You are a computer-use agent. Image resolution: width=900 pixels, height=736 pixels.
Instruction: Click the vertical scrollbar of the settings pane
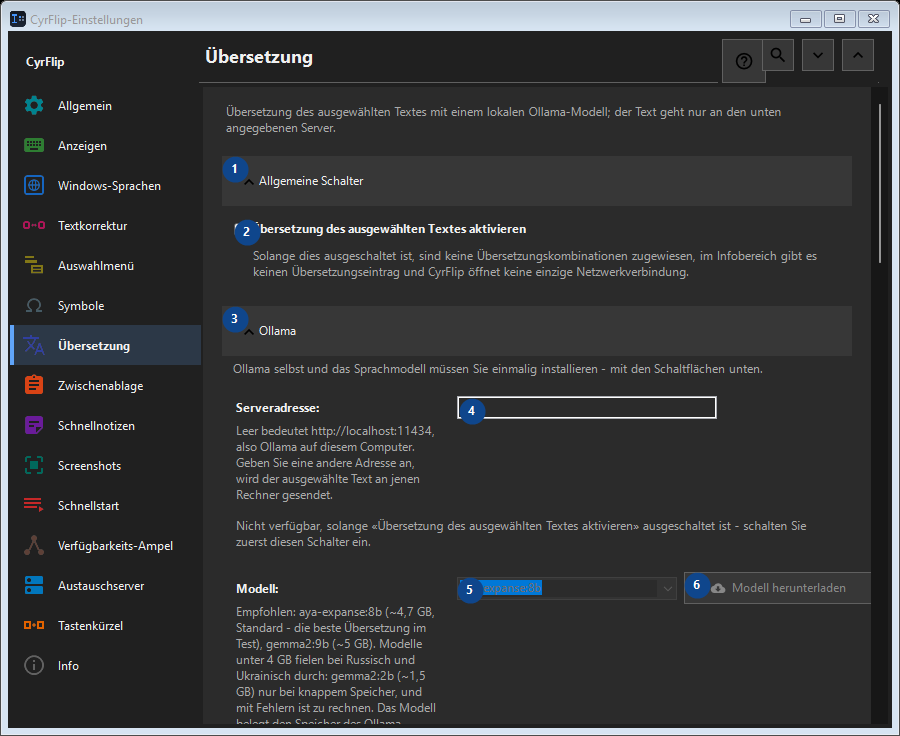880,184
